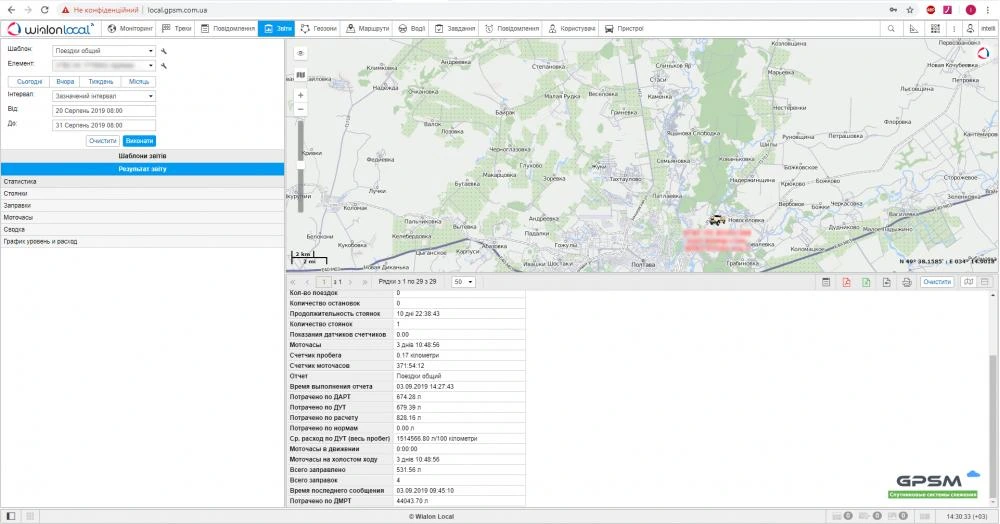Open the rows per page dropdown showing 50

pos(463,283)
